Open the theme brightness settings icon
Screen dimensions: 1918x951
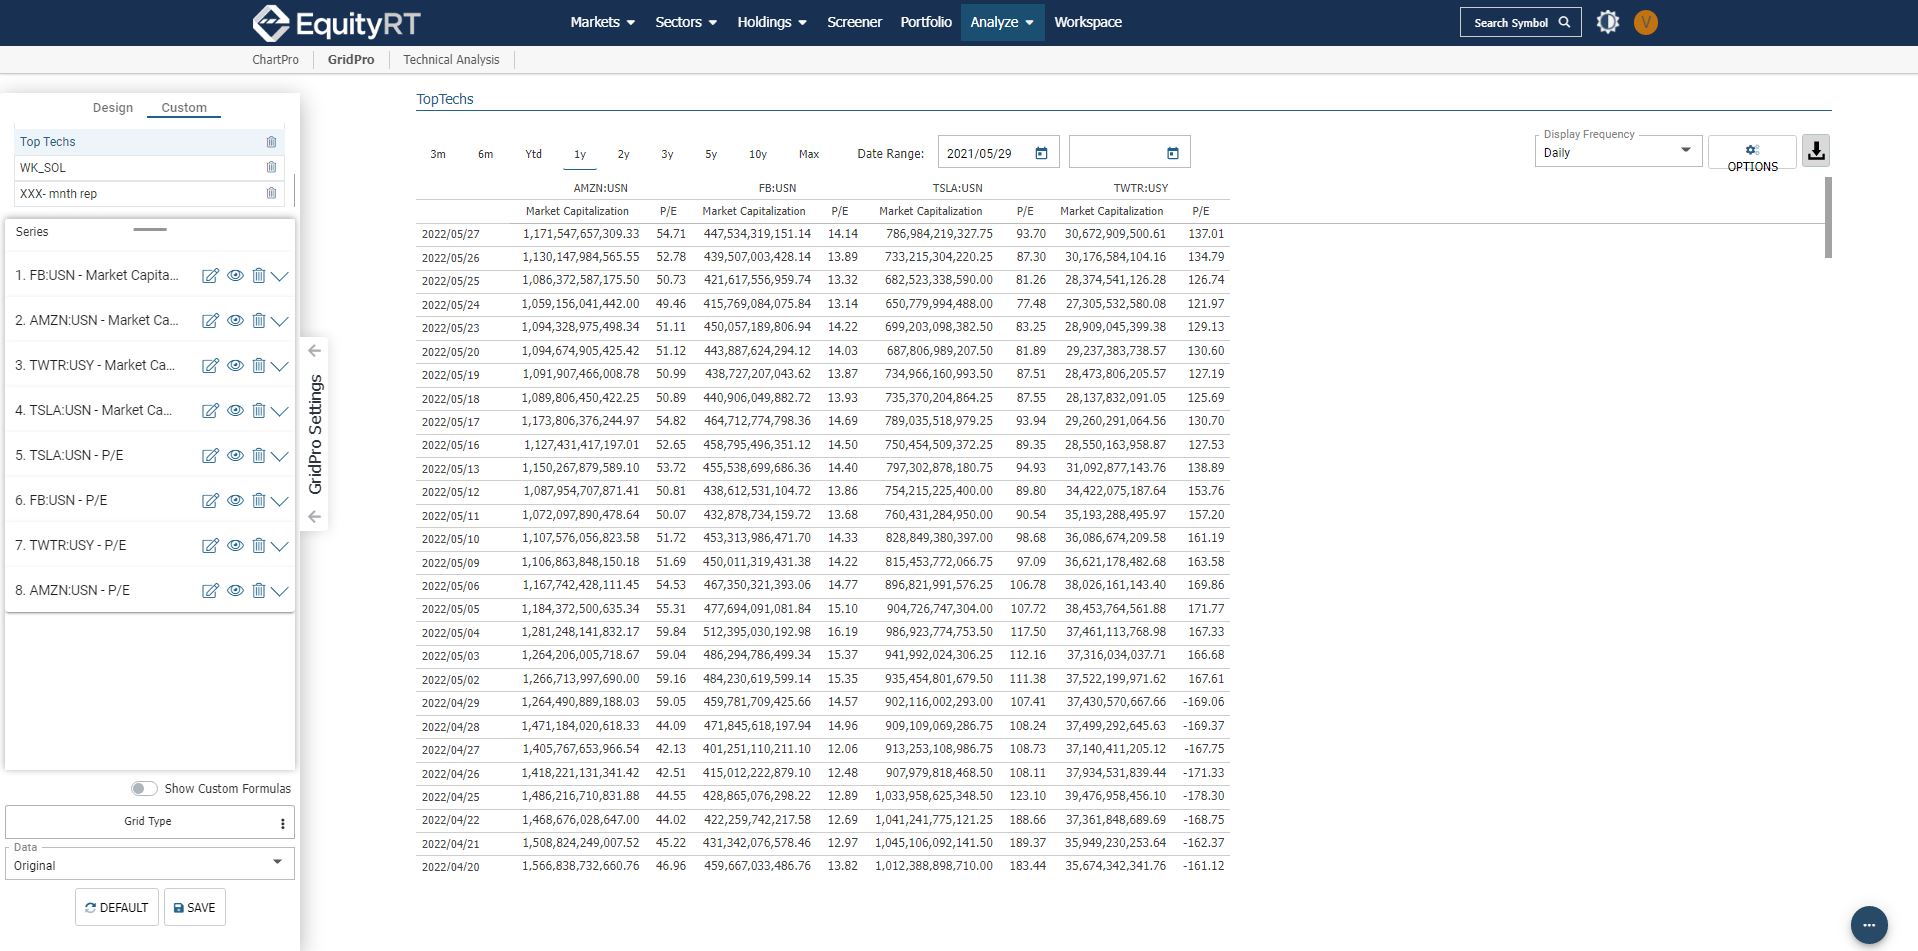[1607, 22]
